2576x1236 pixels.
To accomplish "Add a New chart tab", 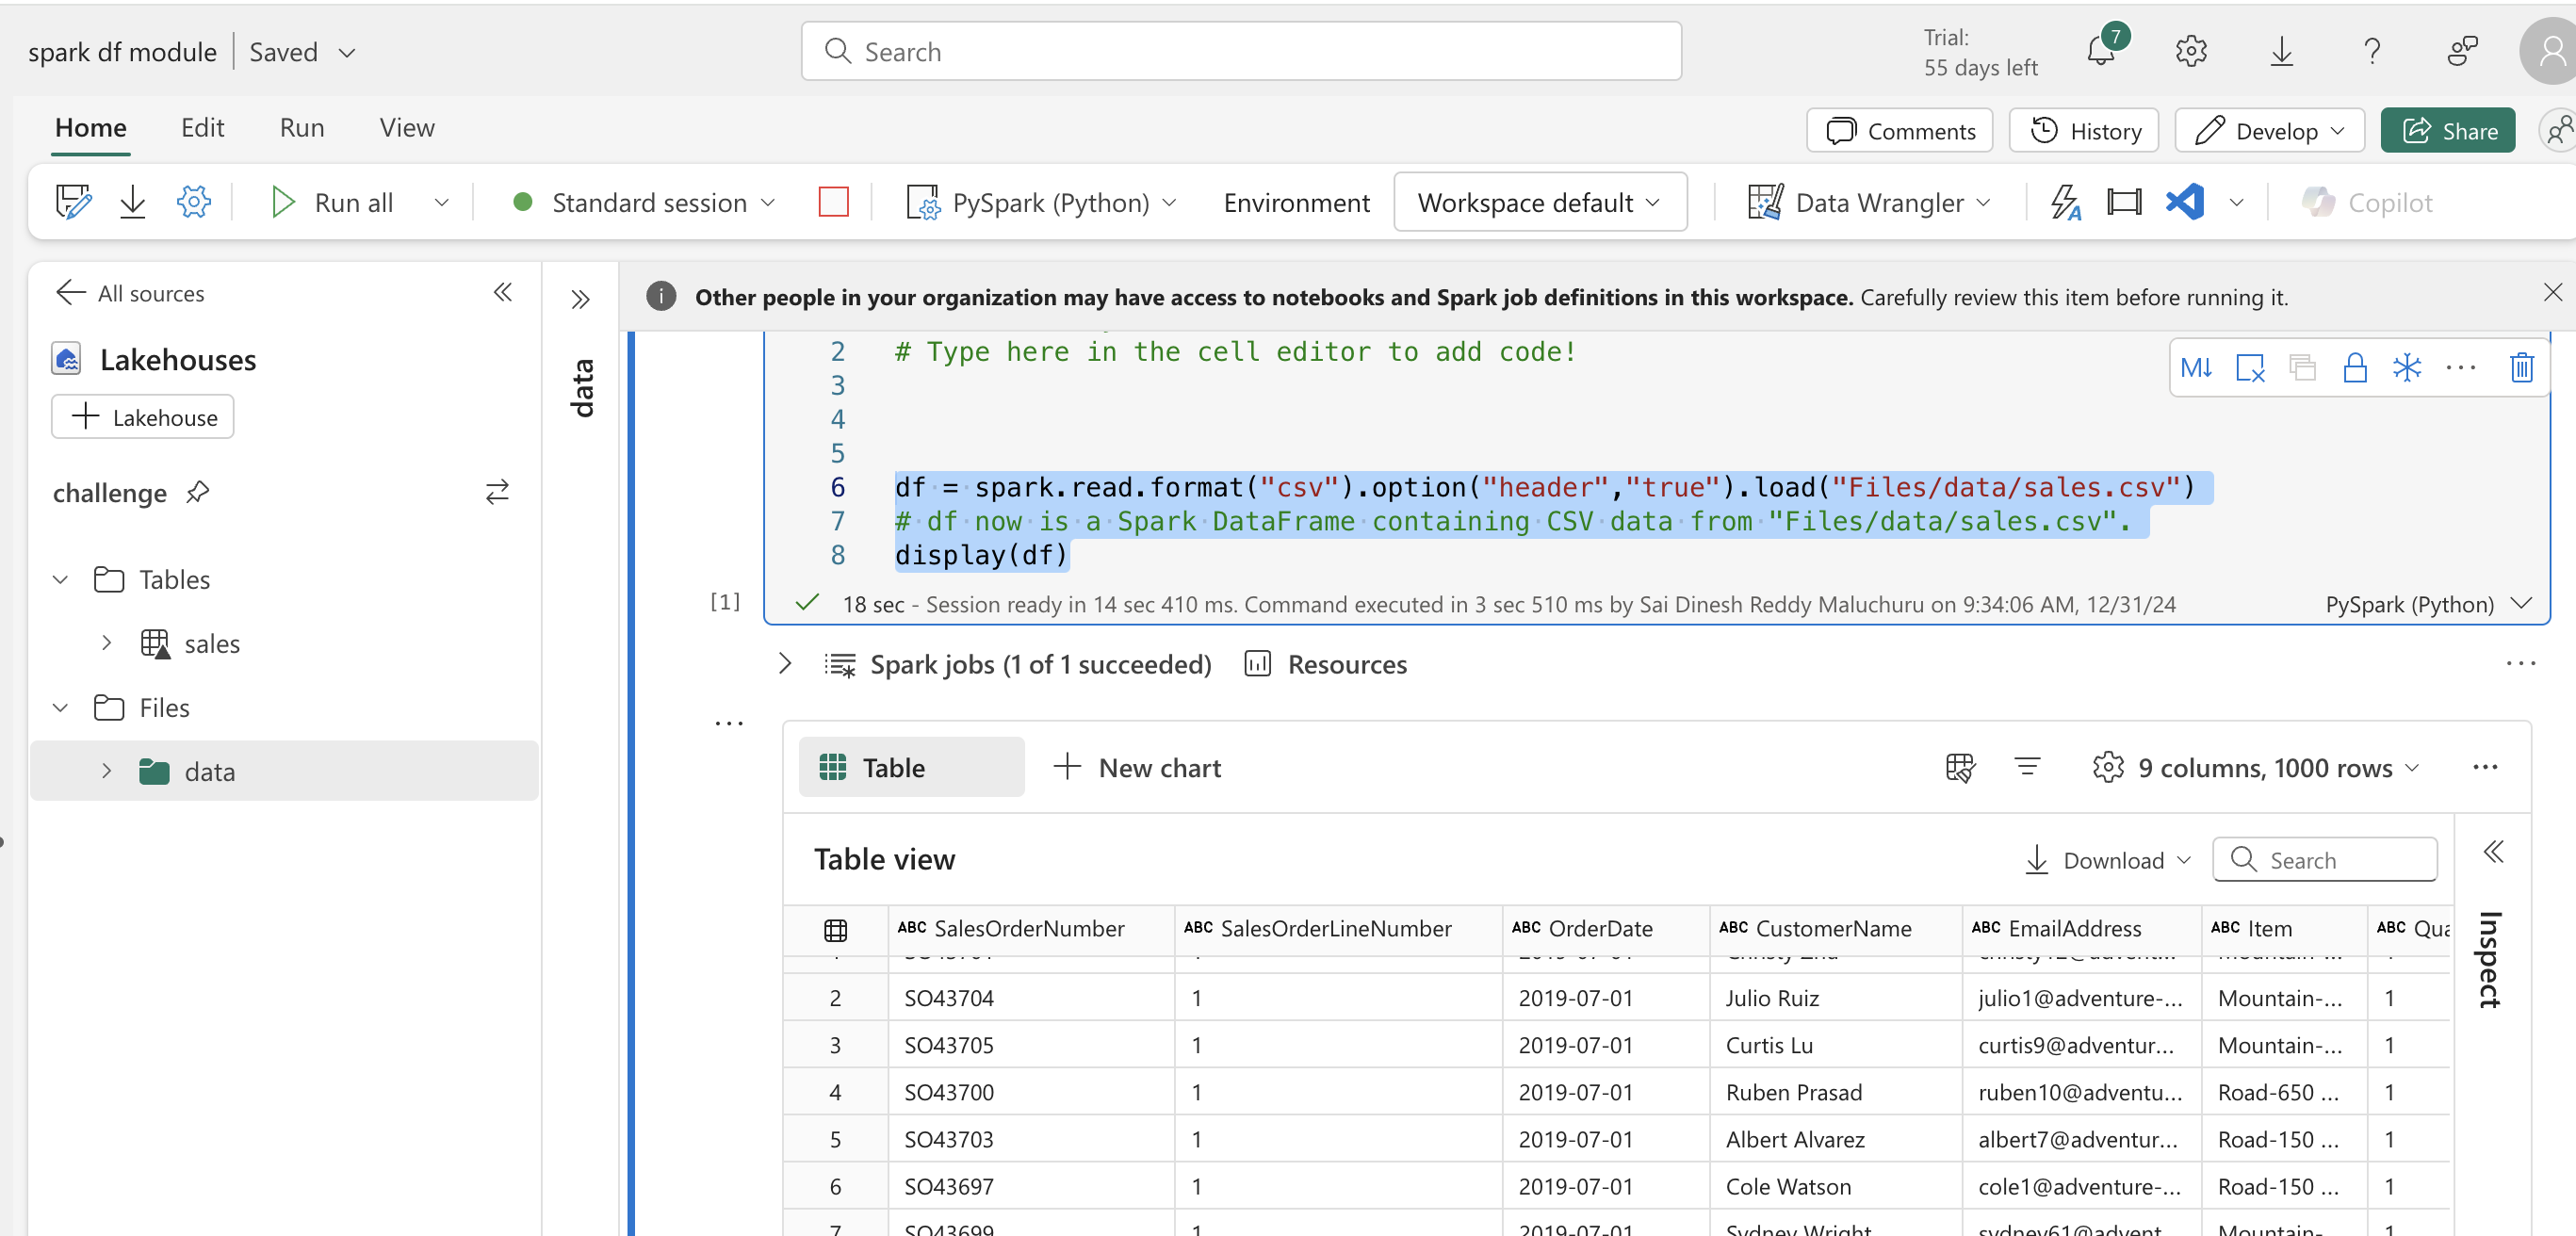I will [1137, 768].
